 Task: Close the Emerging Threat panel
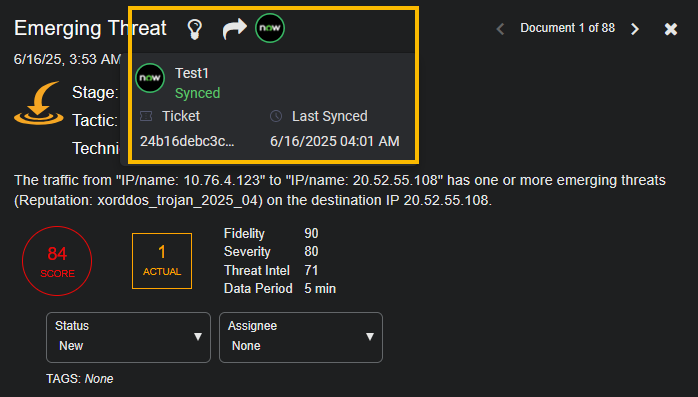pos(671,29)
